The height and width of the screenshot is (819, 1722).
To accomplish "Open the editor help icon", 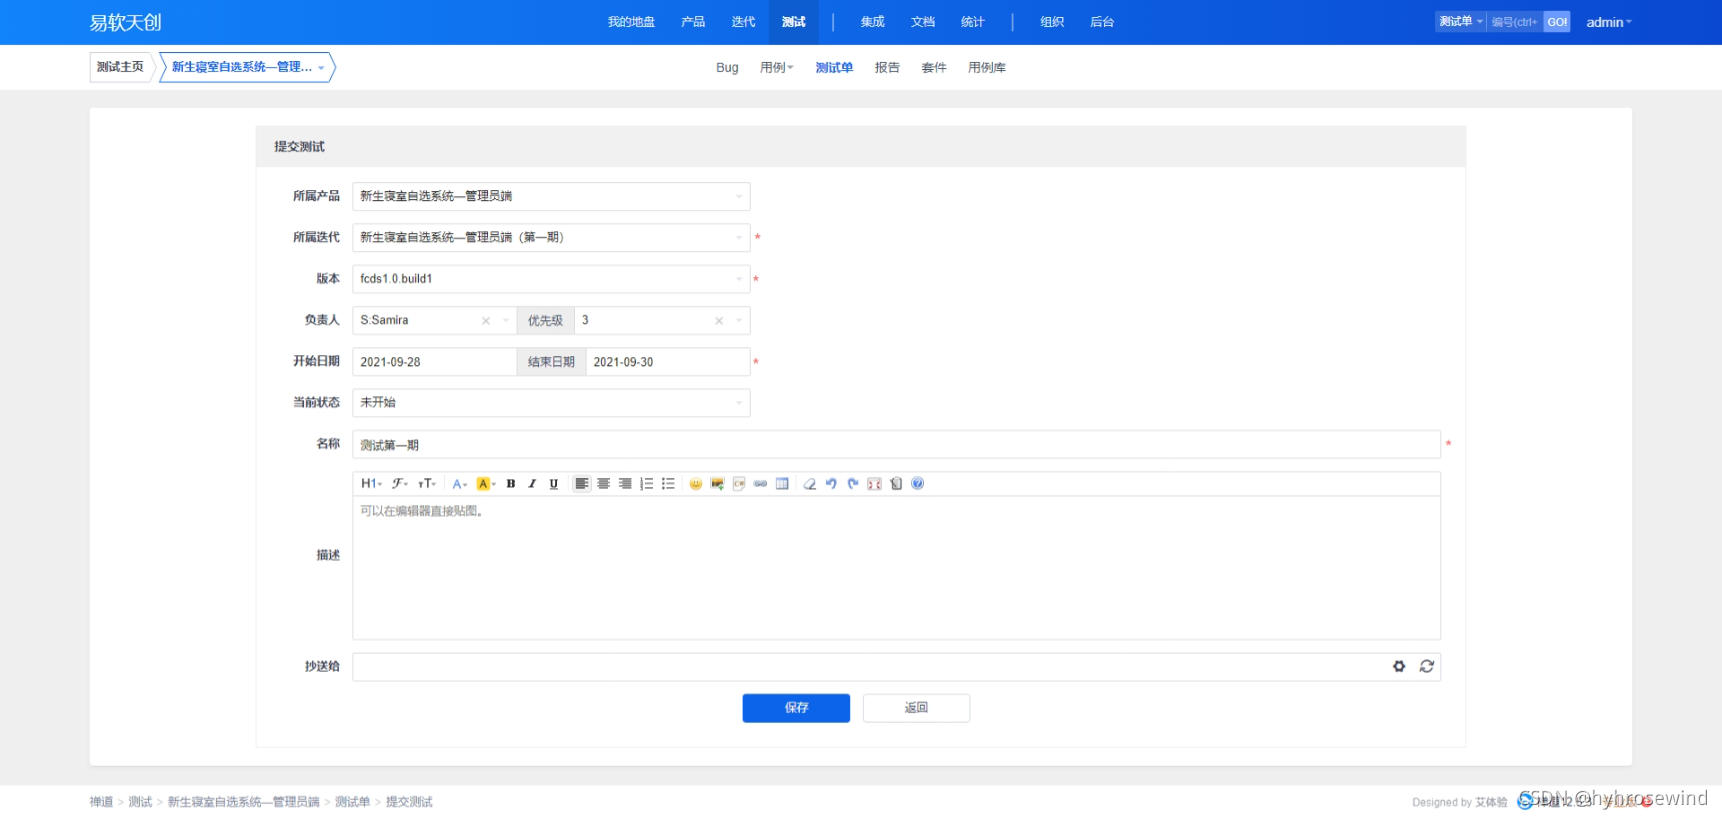I will coord(918,484).
